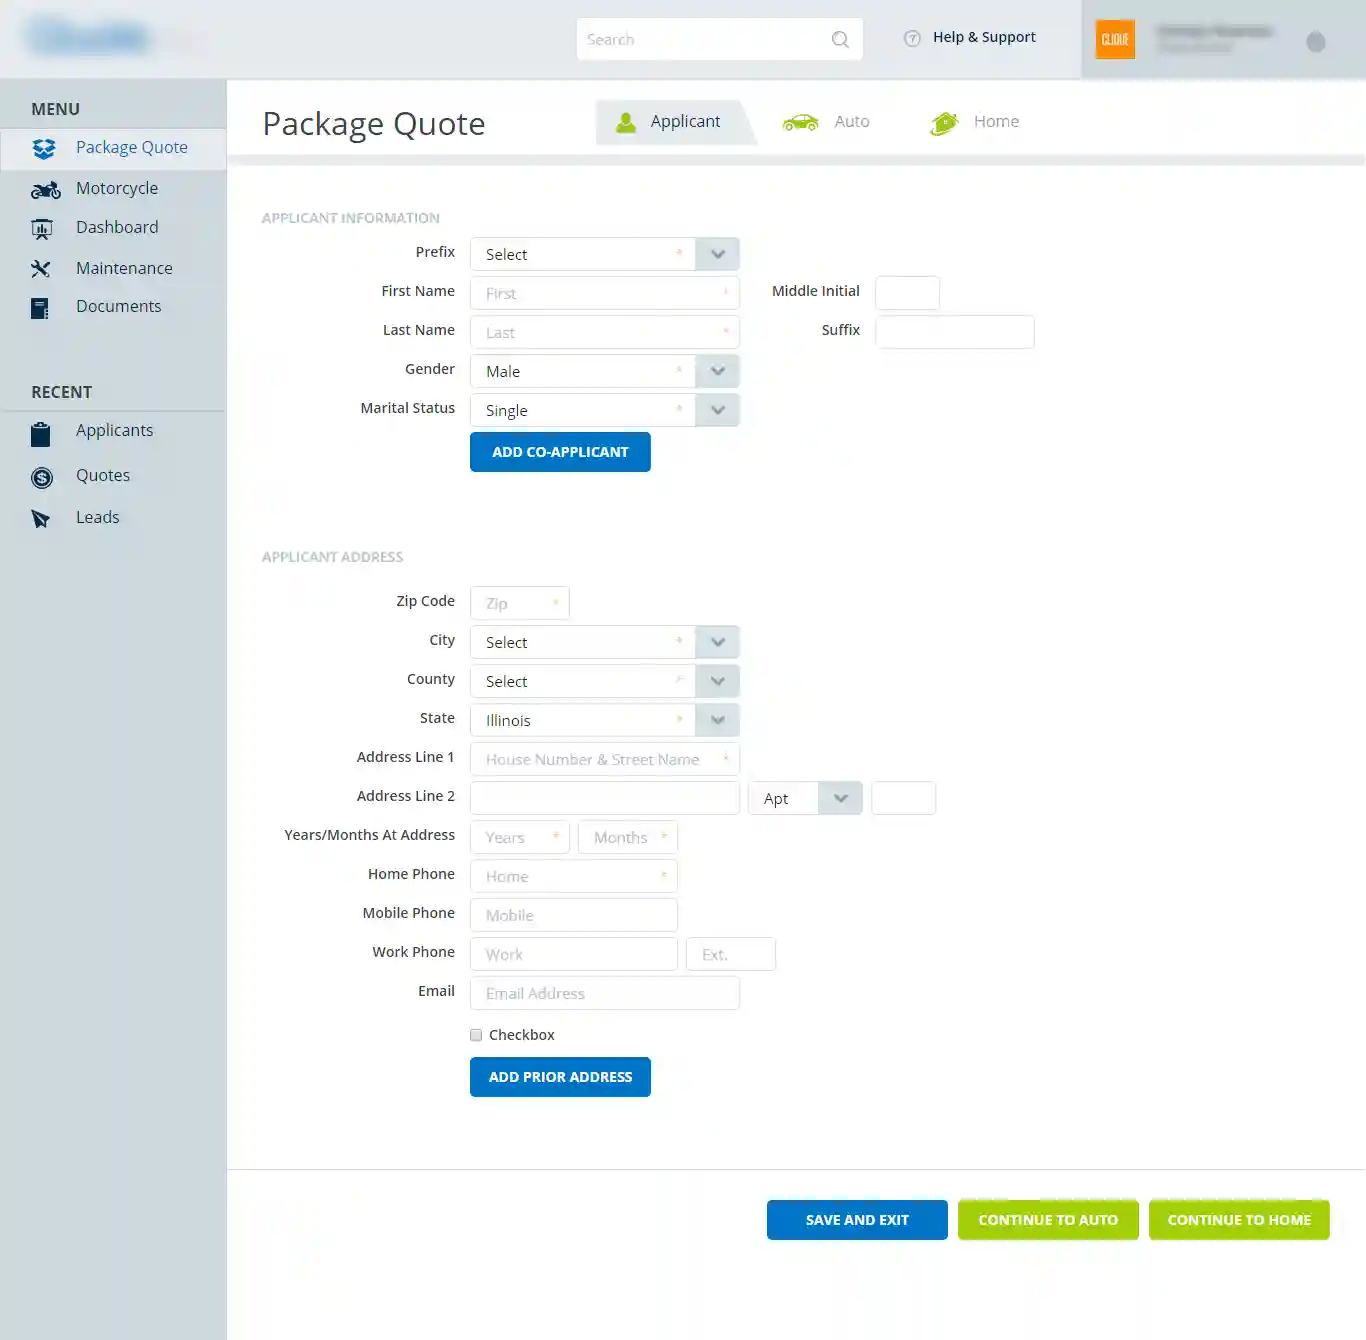Viewport: 1366px width, 1340px height.
Task: Click the Maintenance tools icon
Action: (x=41, y=269)
